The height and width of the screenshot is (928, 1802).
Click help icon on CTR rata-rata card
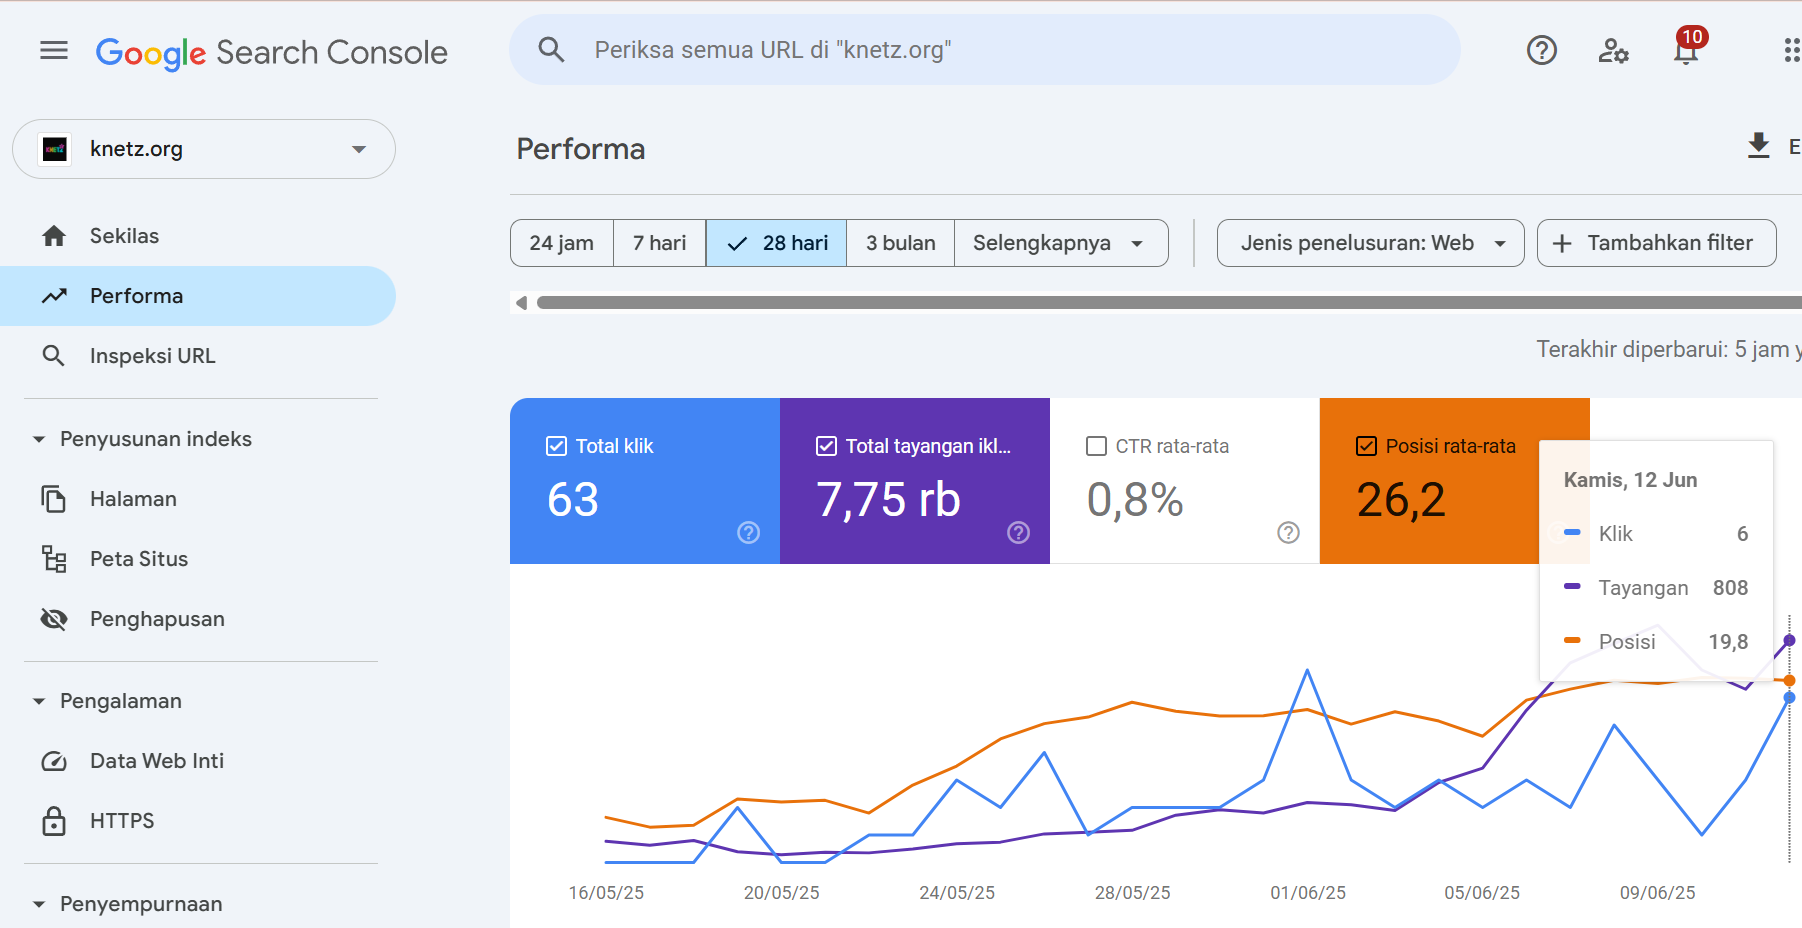pos(1289,533)
